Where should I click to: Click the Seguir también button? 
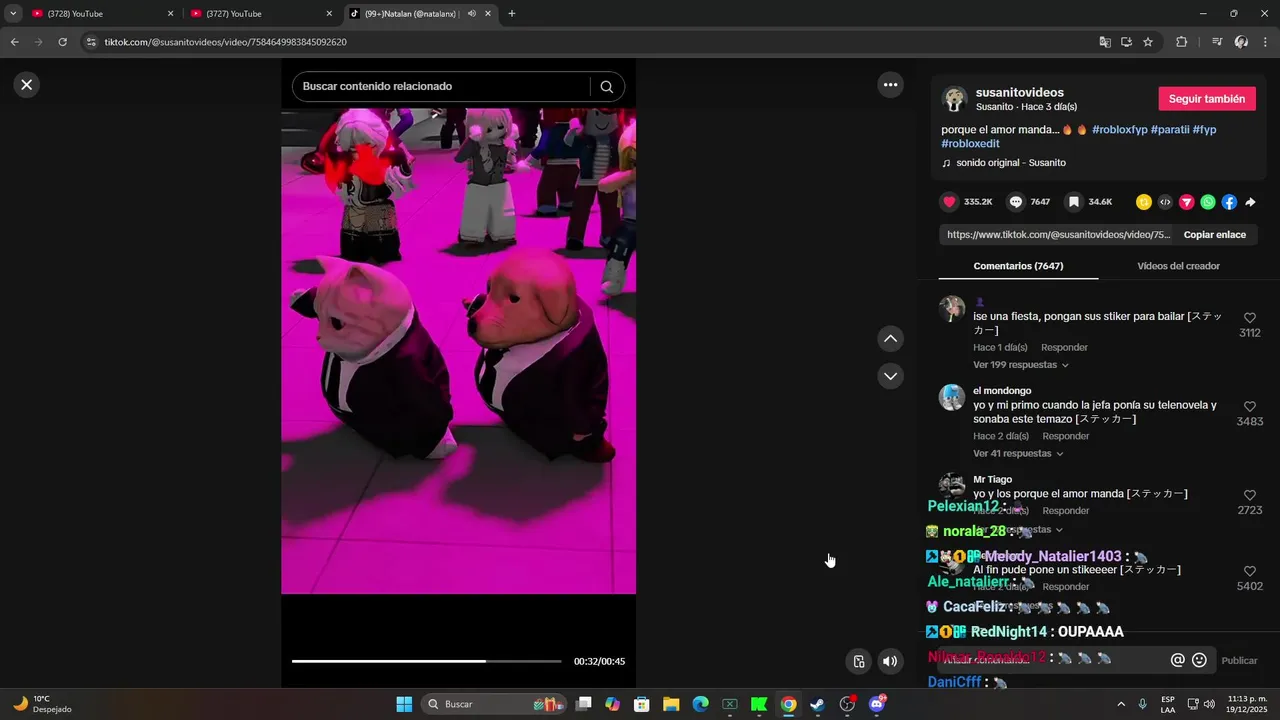[x=1207, y=99]
